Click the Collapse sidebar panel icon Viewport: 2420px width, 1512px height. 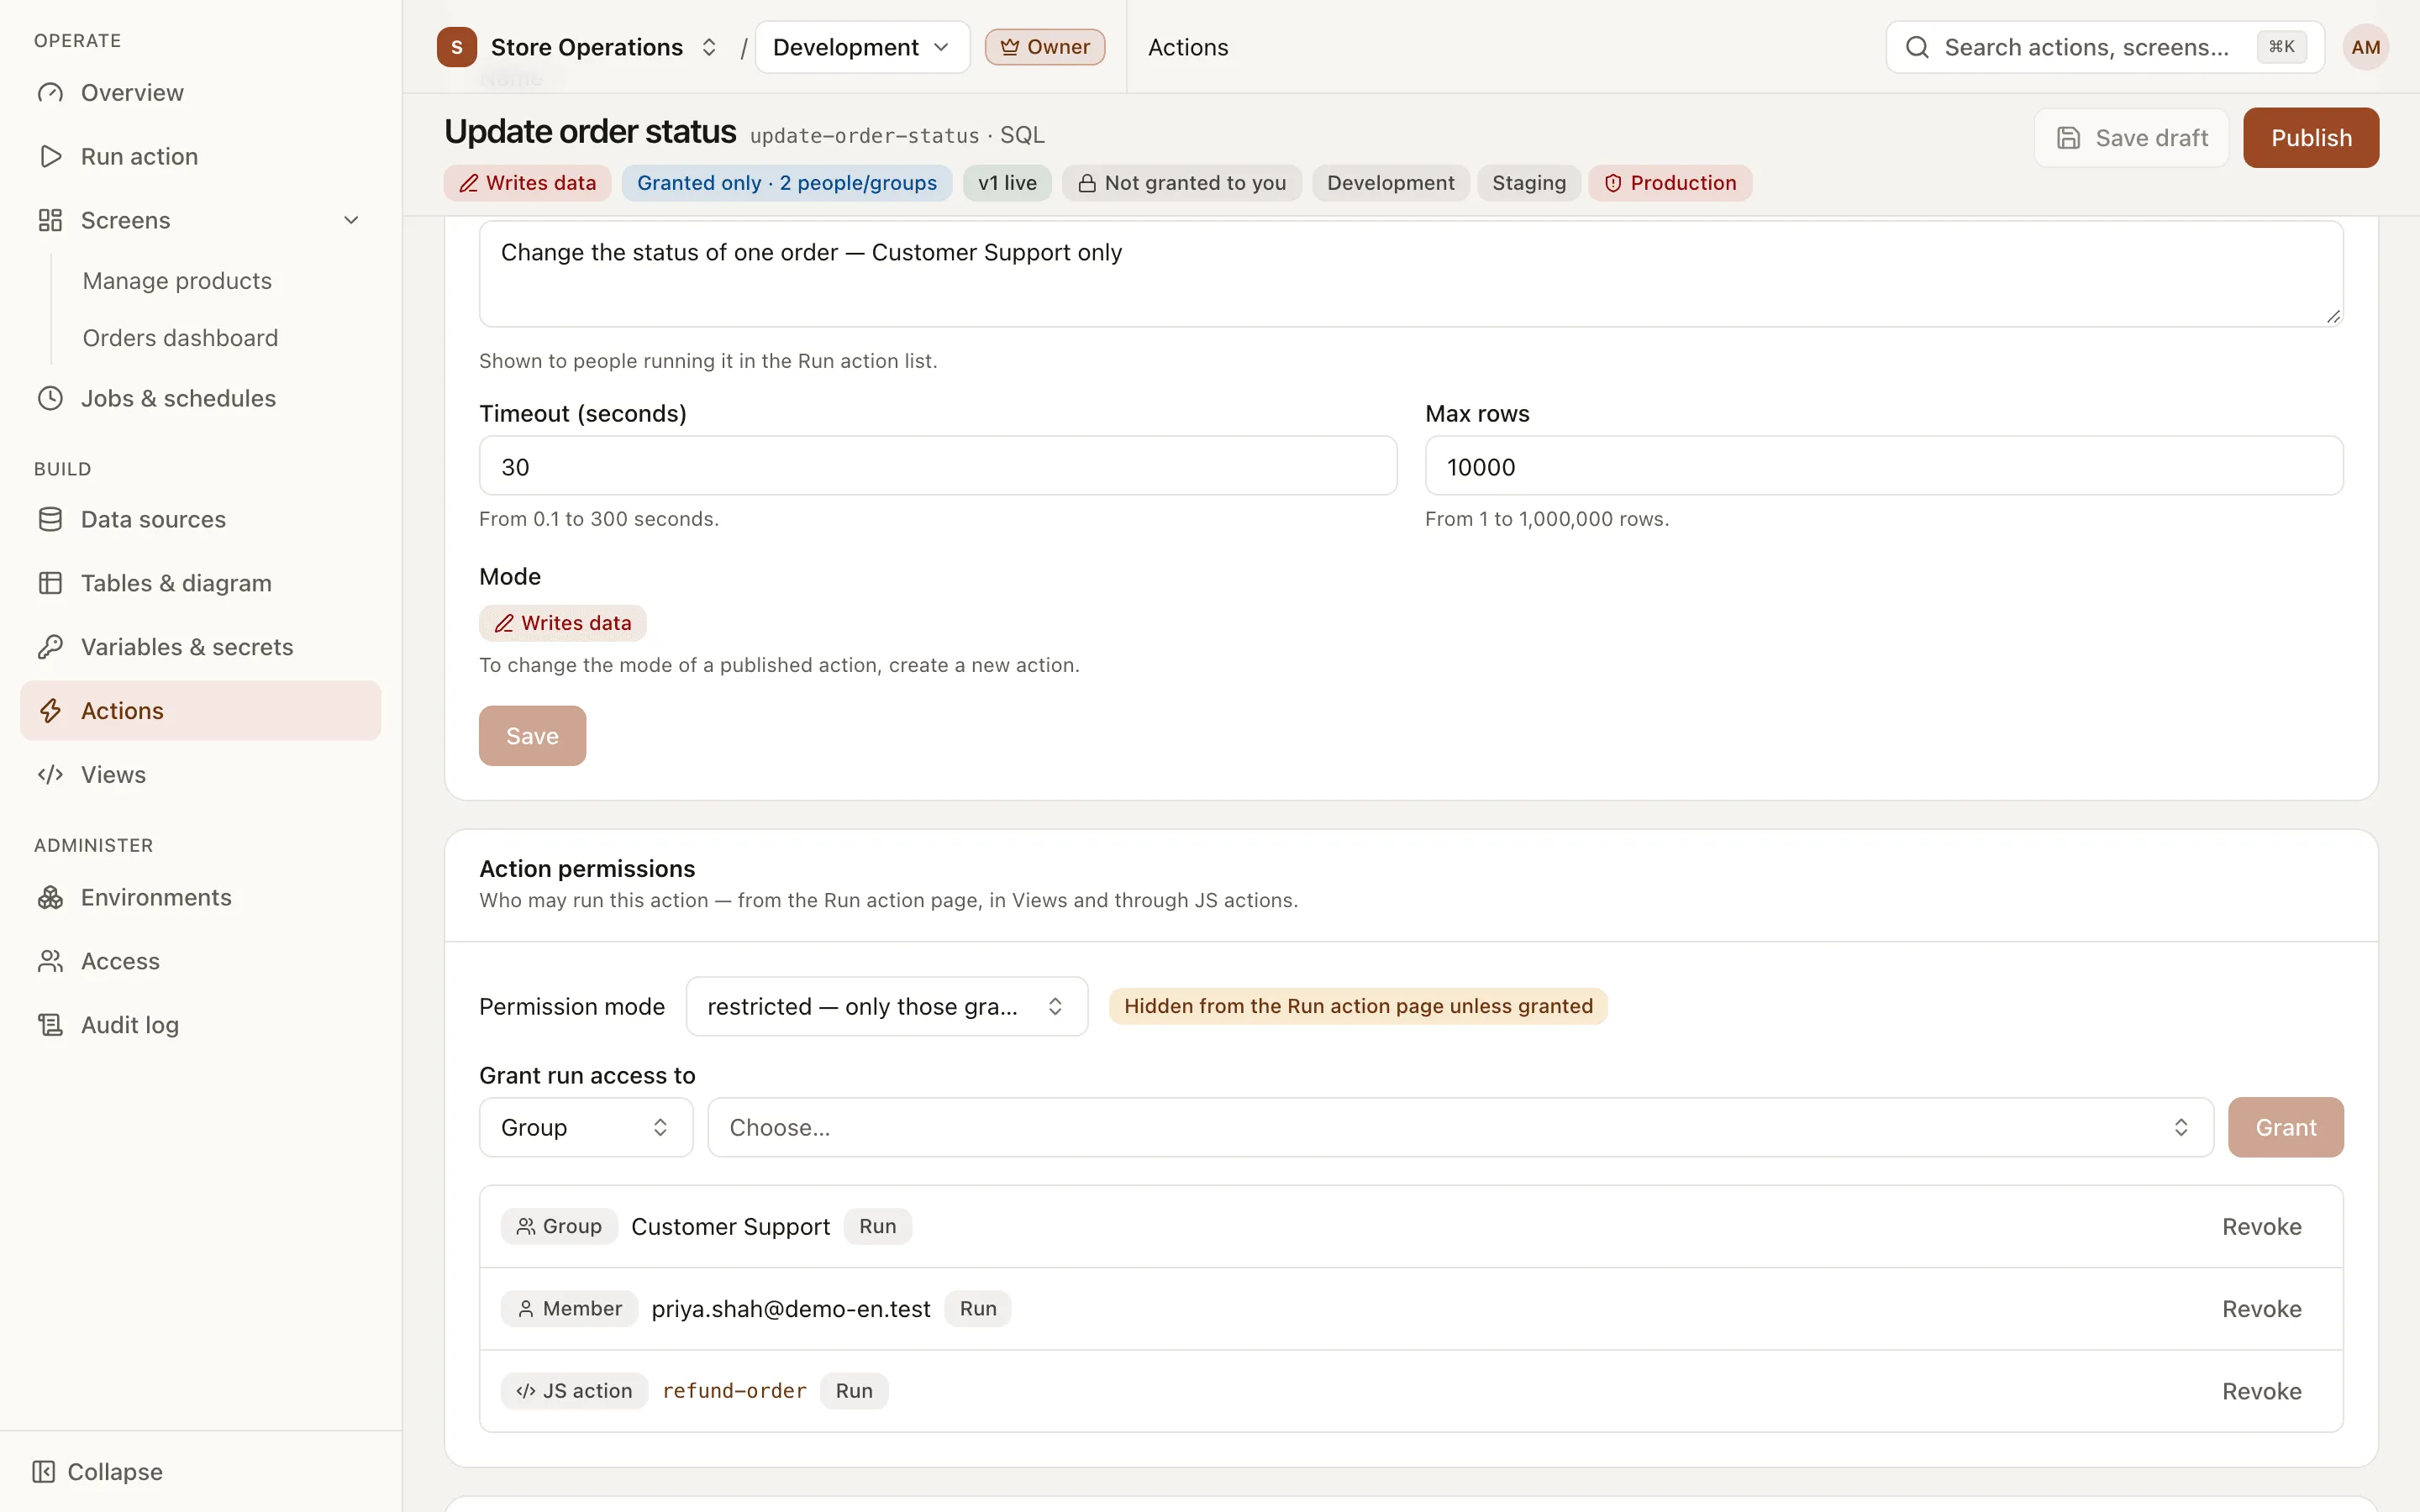tap(43, 1472)
